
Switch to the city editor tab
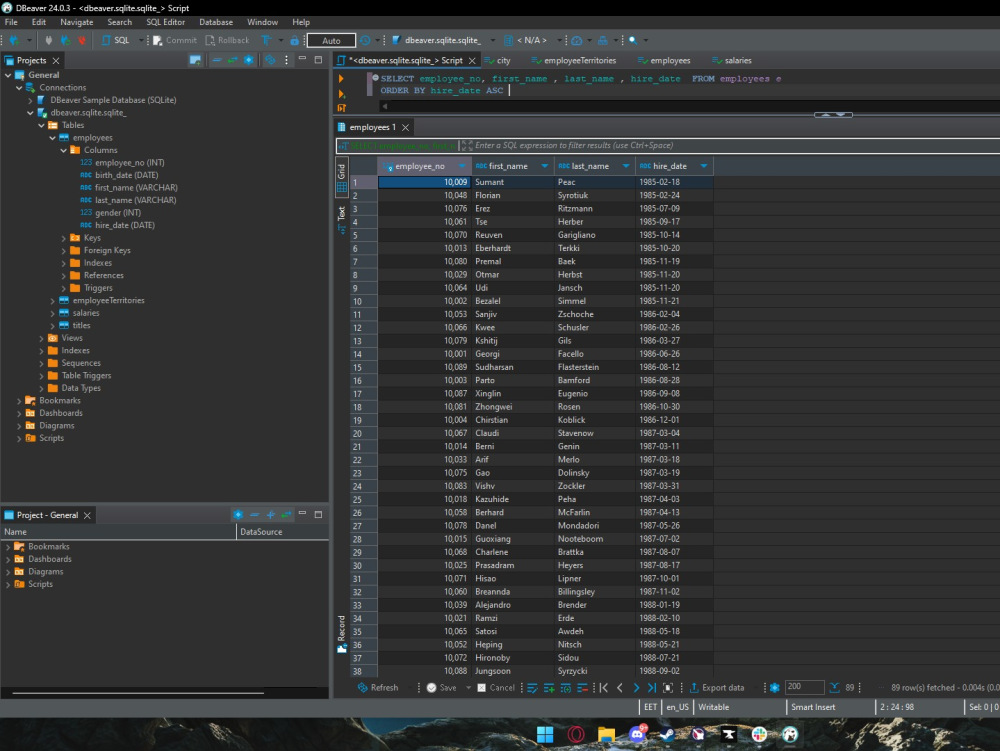click(x=497, y=61)
